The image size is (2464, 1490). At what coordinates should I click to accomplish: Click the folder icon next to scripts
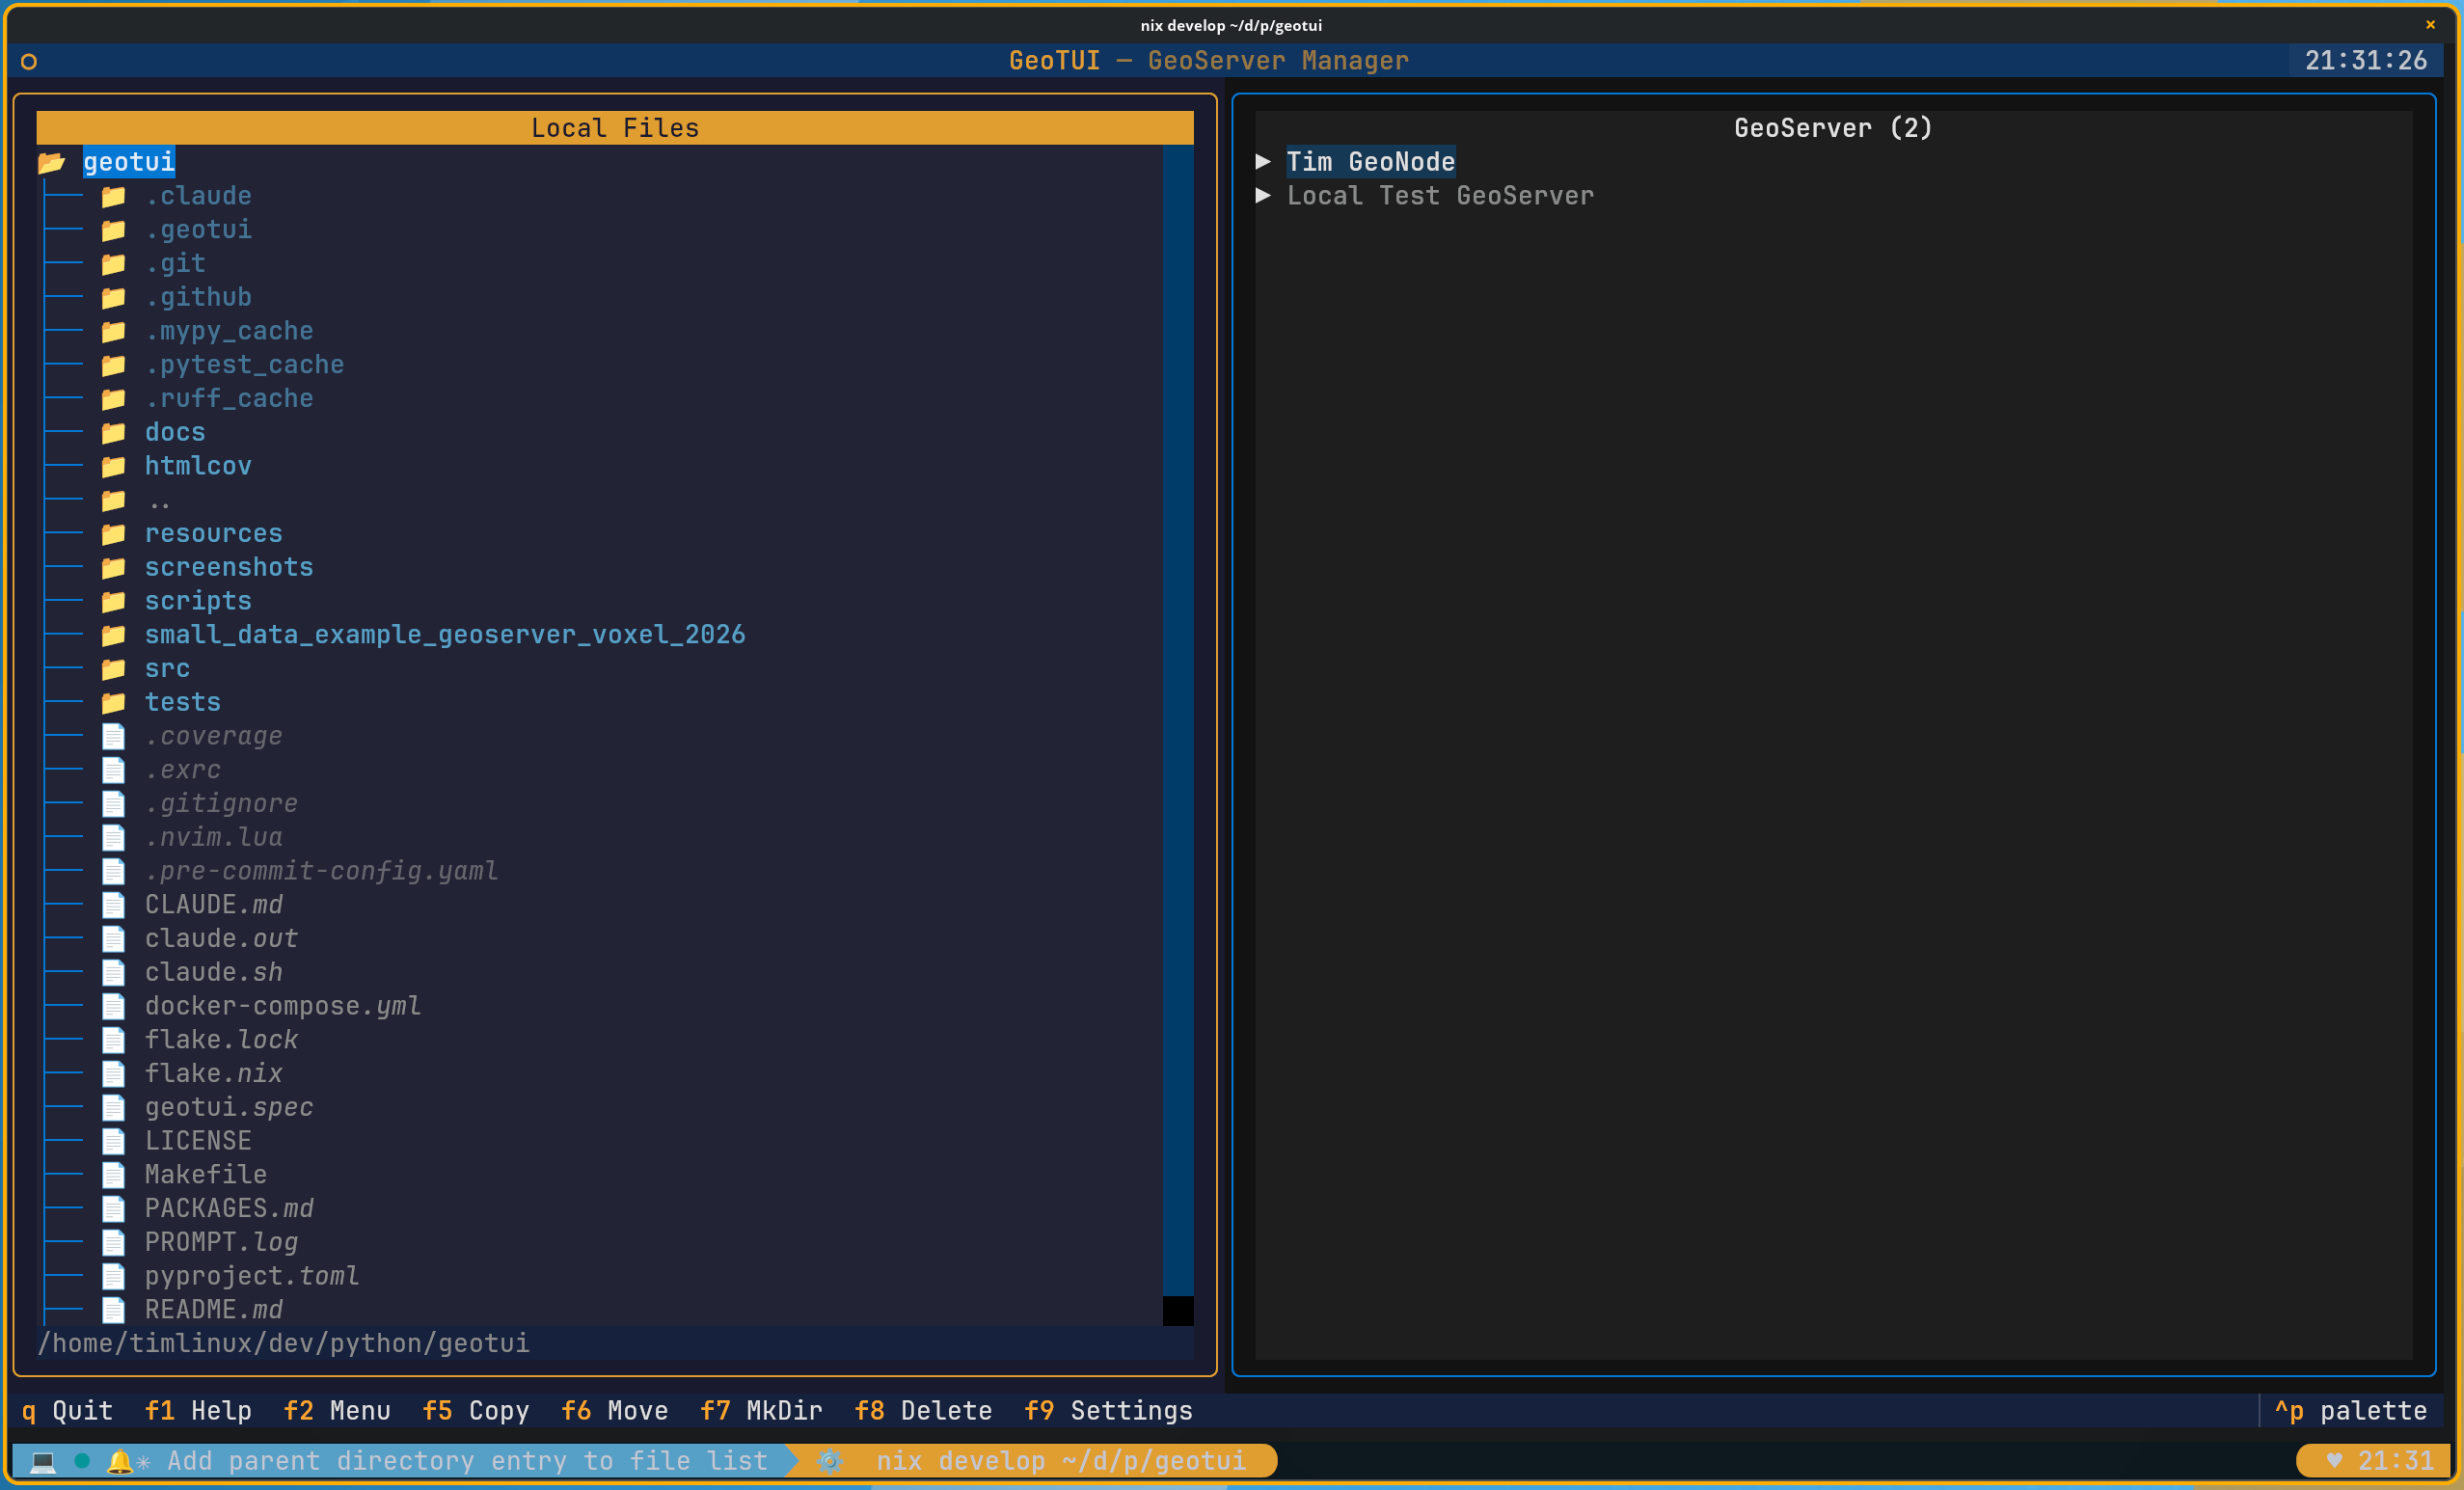113,601
